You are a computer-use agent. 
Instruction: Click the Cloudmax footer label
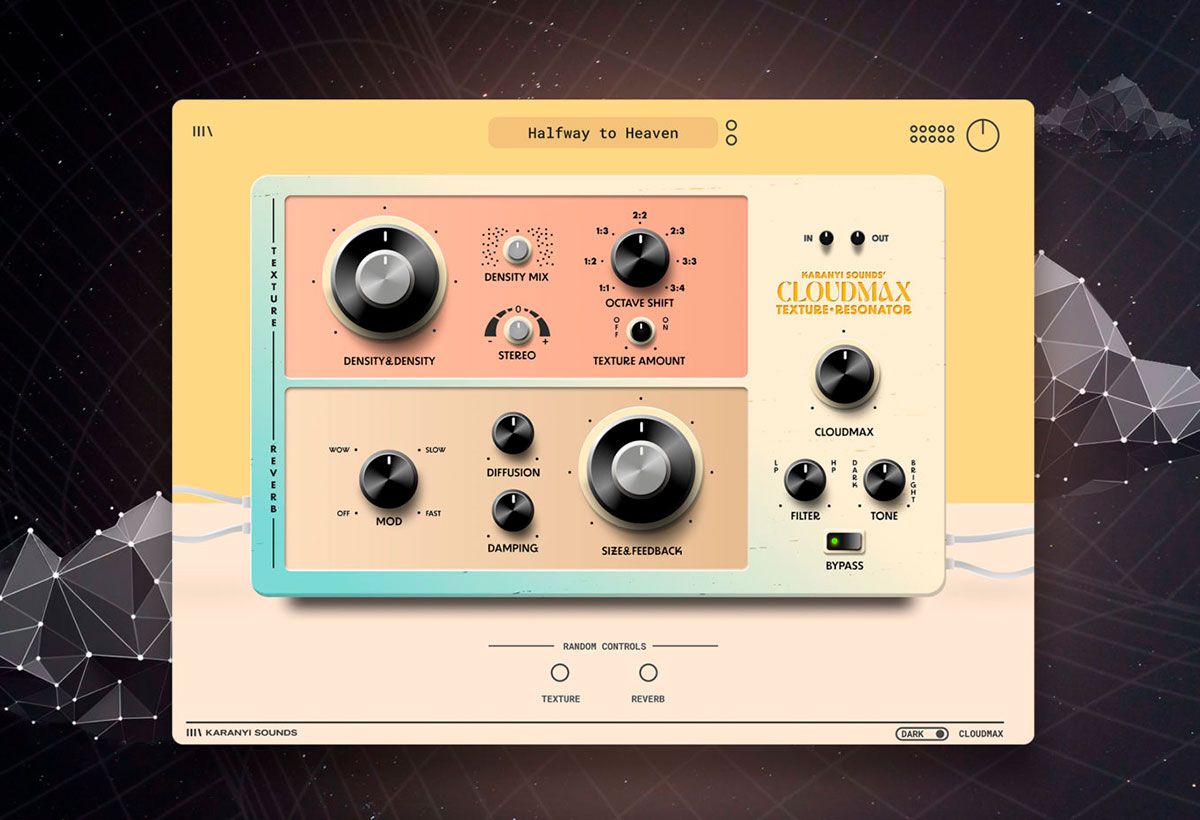coord(981,734)
